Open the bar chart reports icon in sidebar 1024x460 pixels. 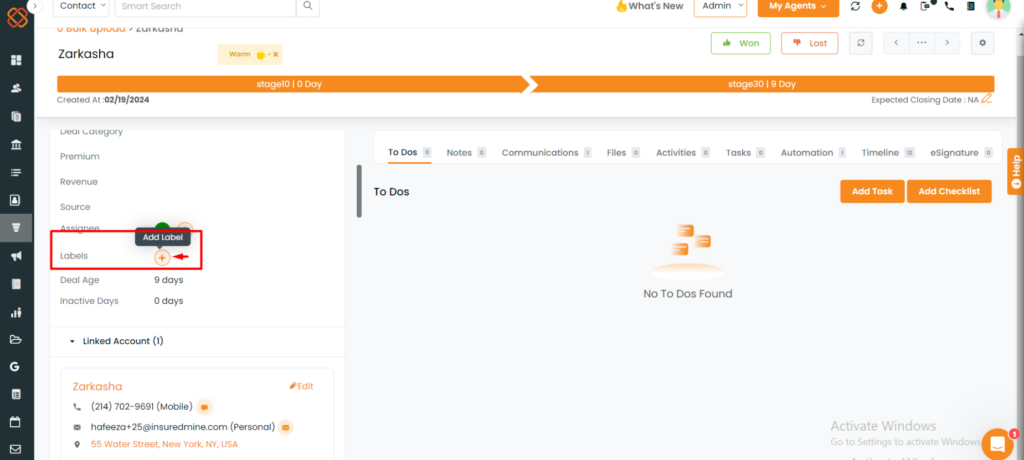[16, 312]
